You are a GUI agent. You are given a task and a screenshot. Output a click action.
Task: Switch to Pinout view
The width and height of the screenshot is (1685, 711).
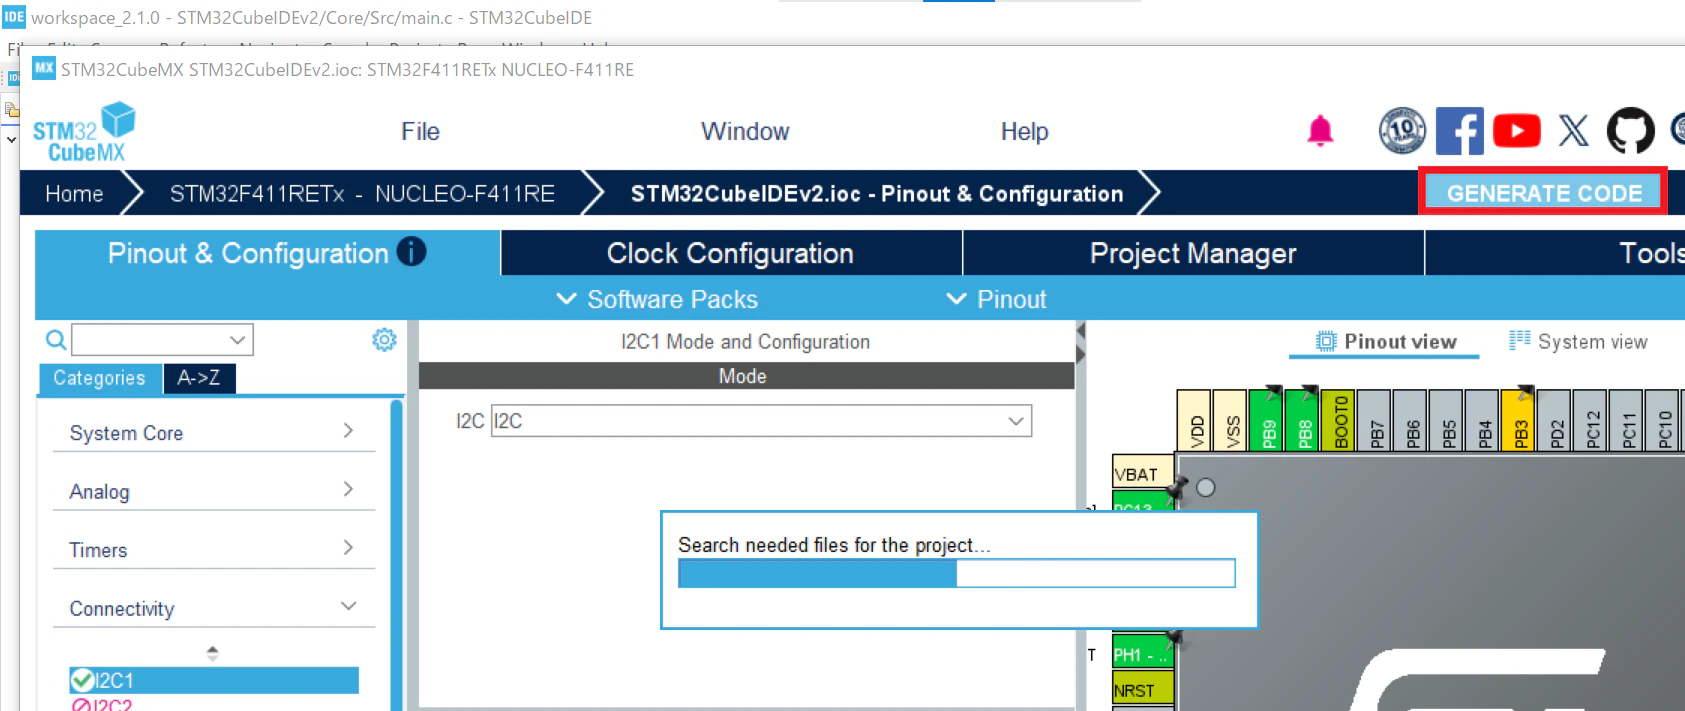(1386, 342)
